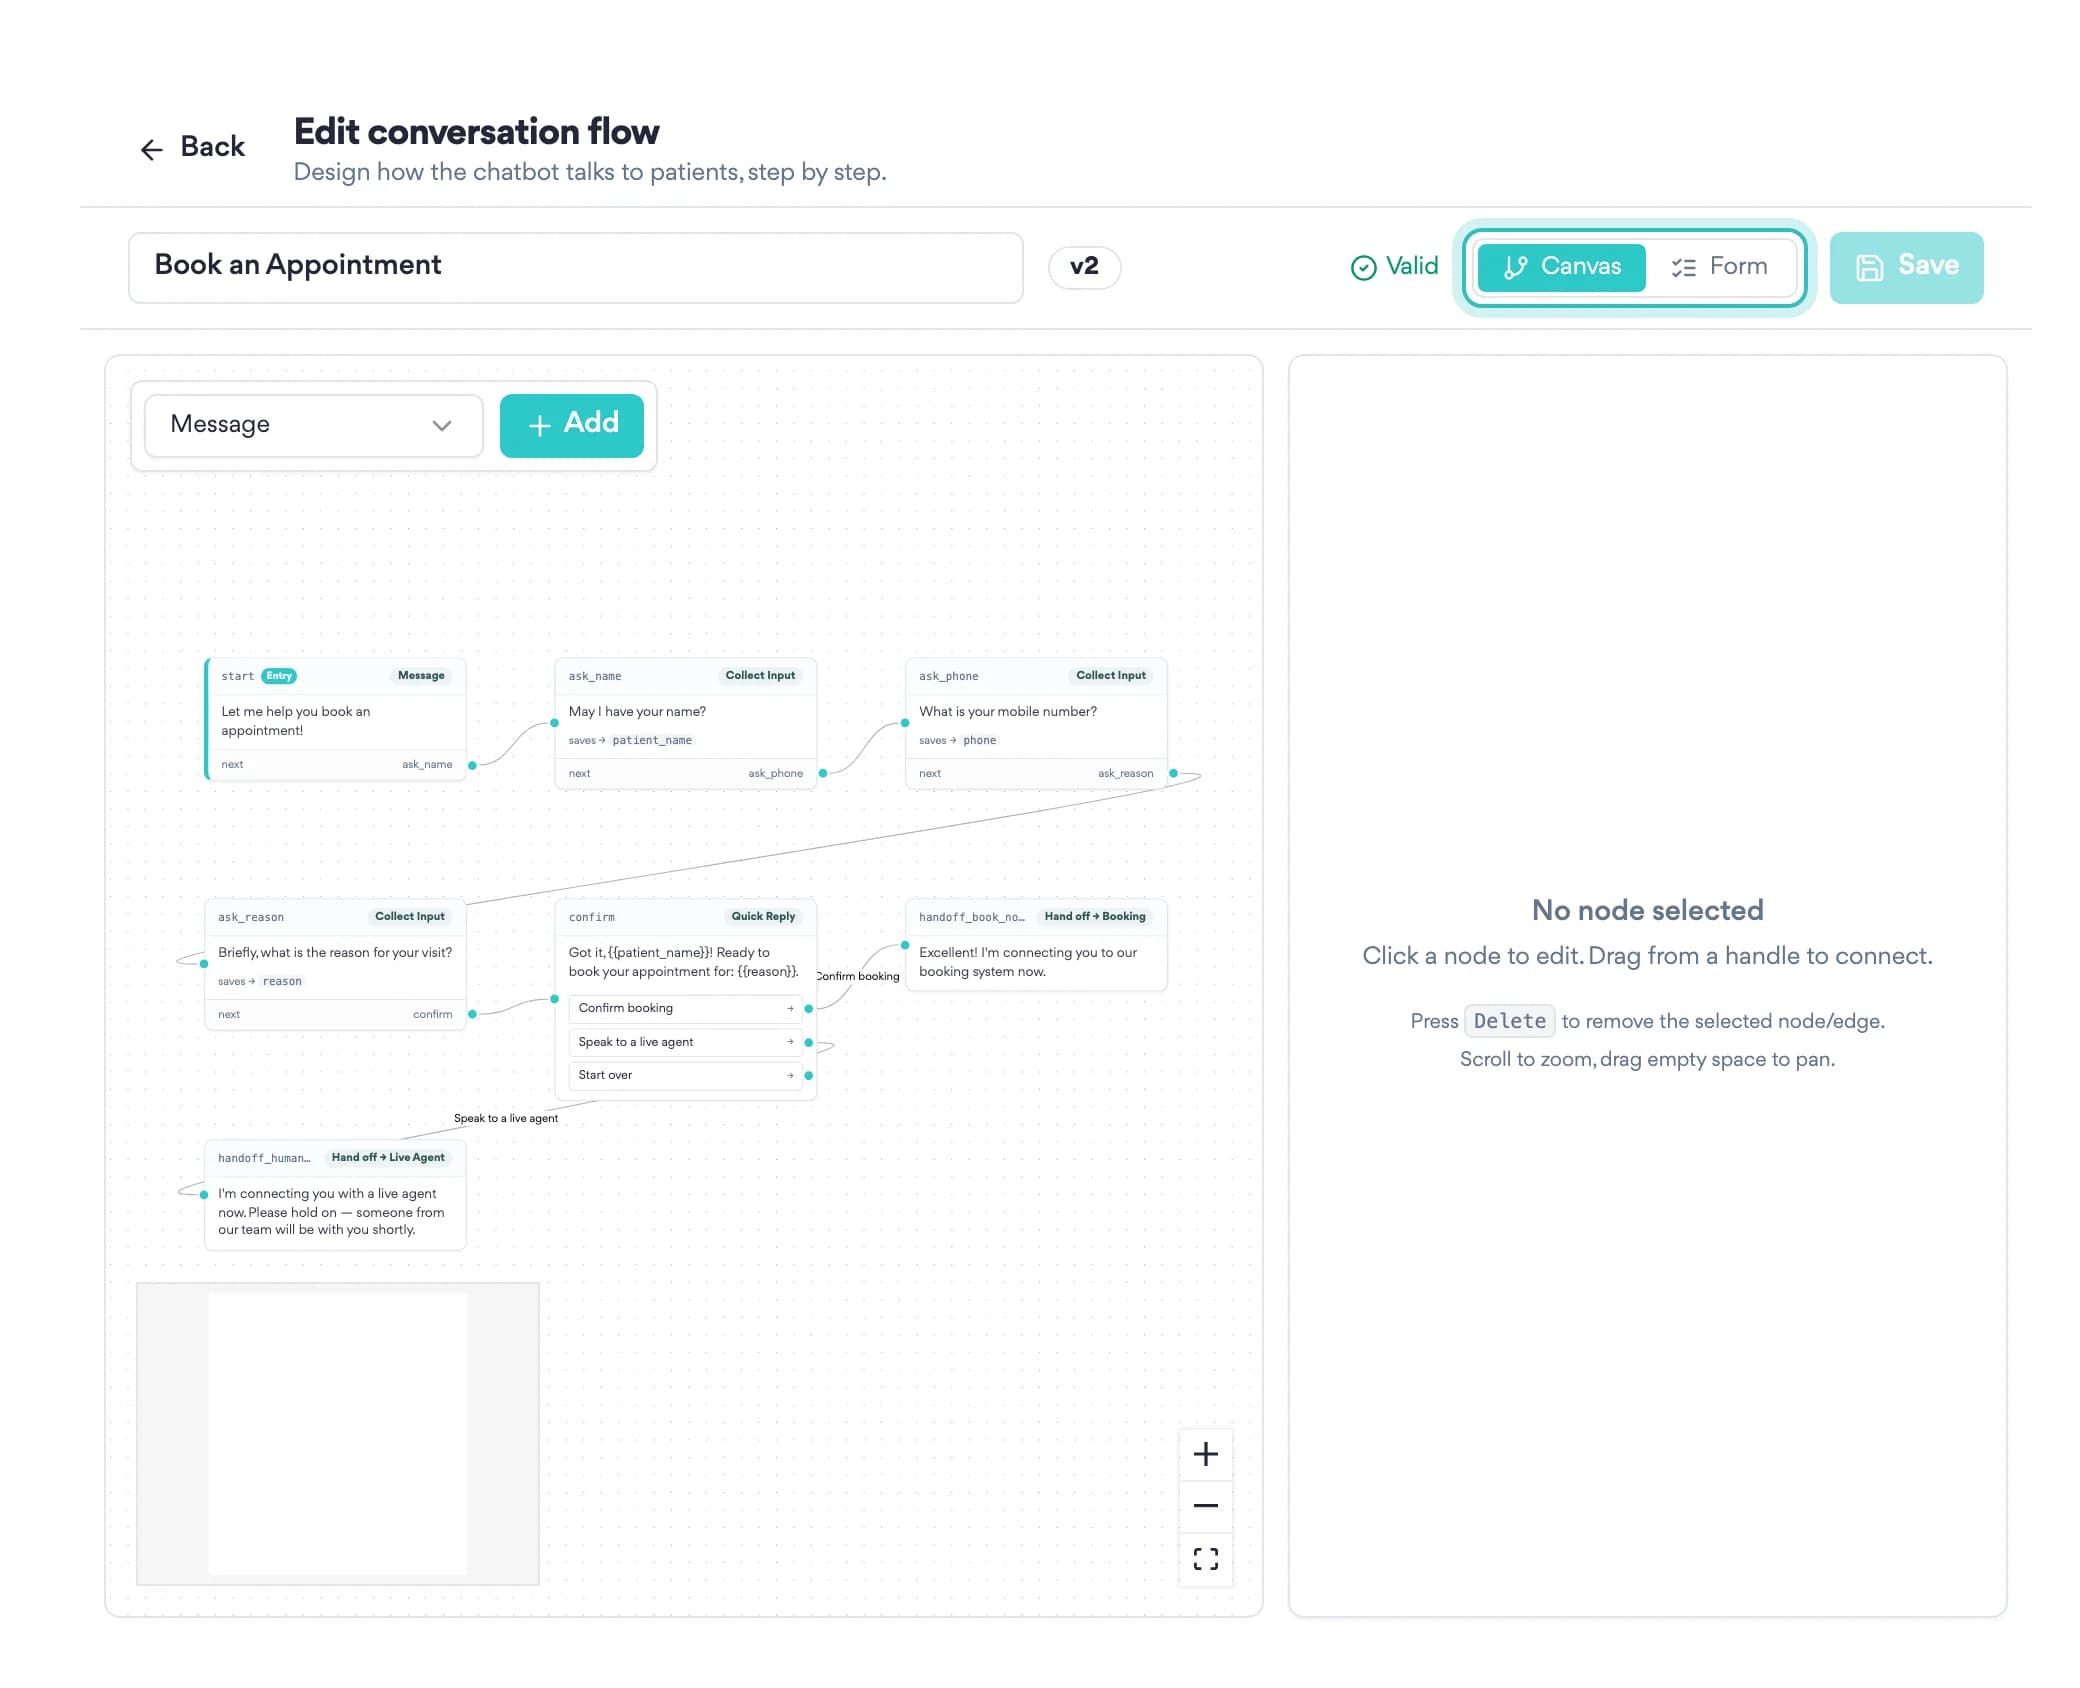The image size is (2080, 1688).
Task: Fit the canvas view to screen
Action: coord(1205,1559)
